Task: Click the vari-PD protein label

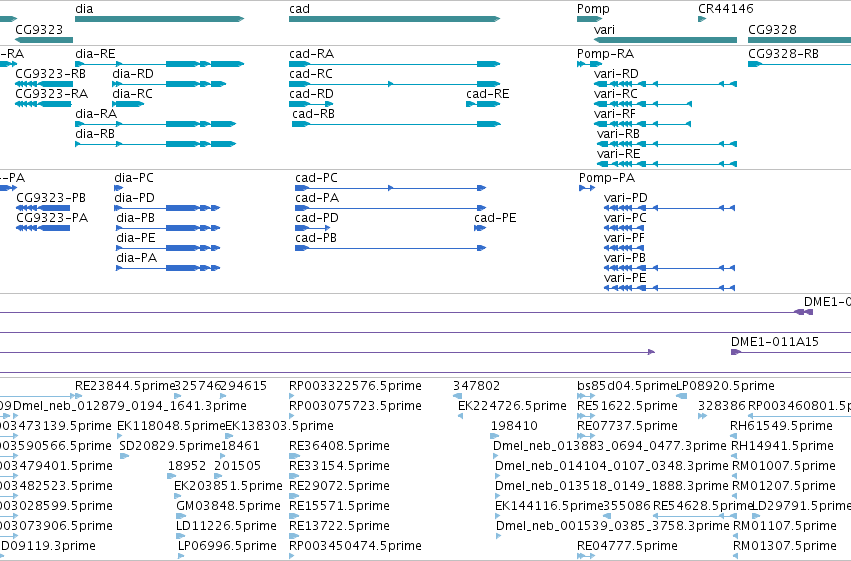Action: [626, 198]
